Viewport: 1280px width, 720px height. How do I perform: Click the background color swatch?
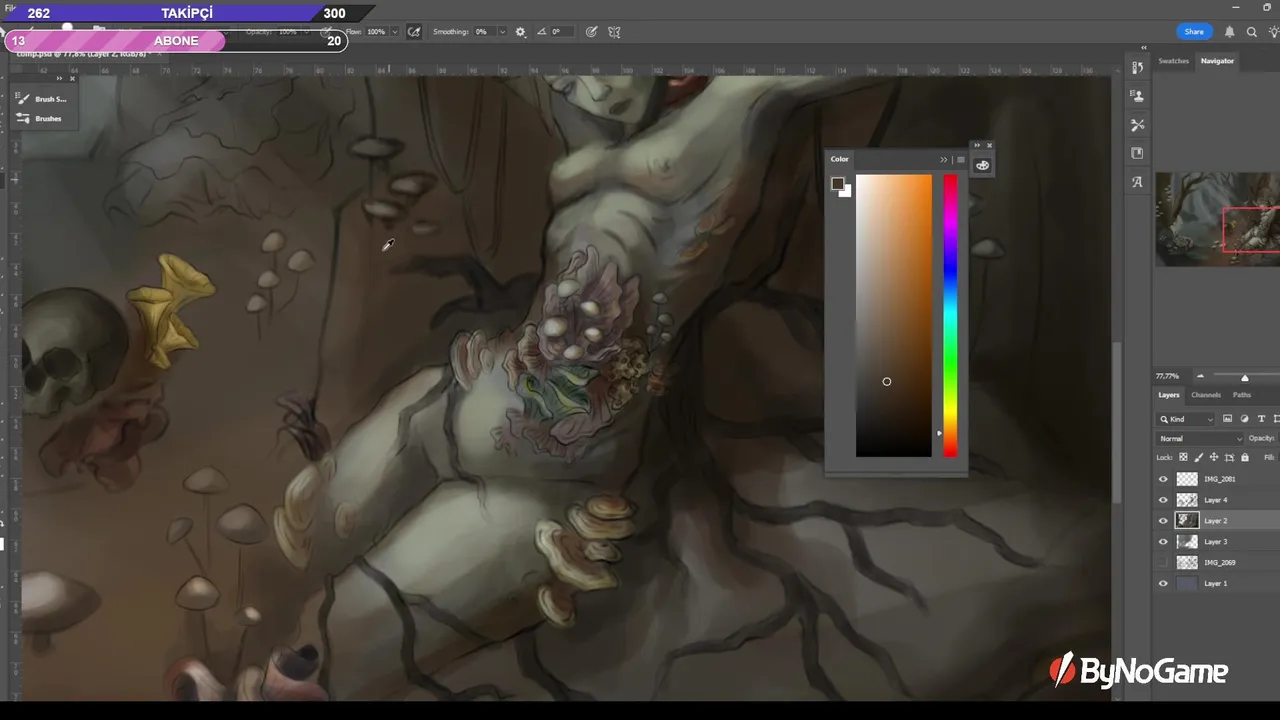(847, 192)
